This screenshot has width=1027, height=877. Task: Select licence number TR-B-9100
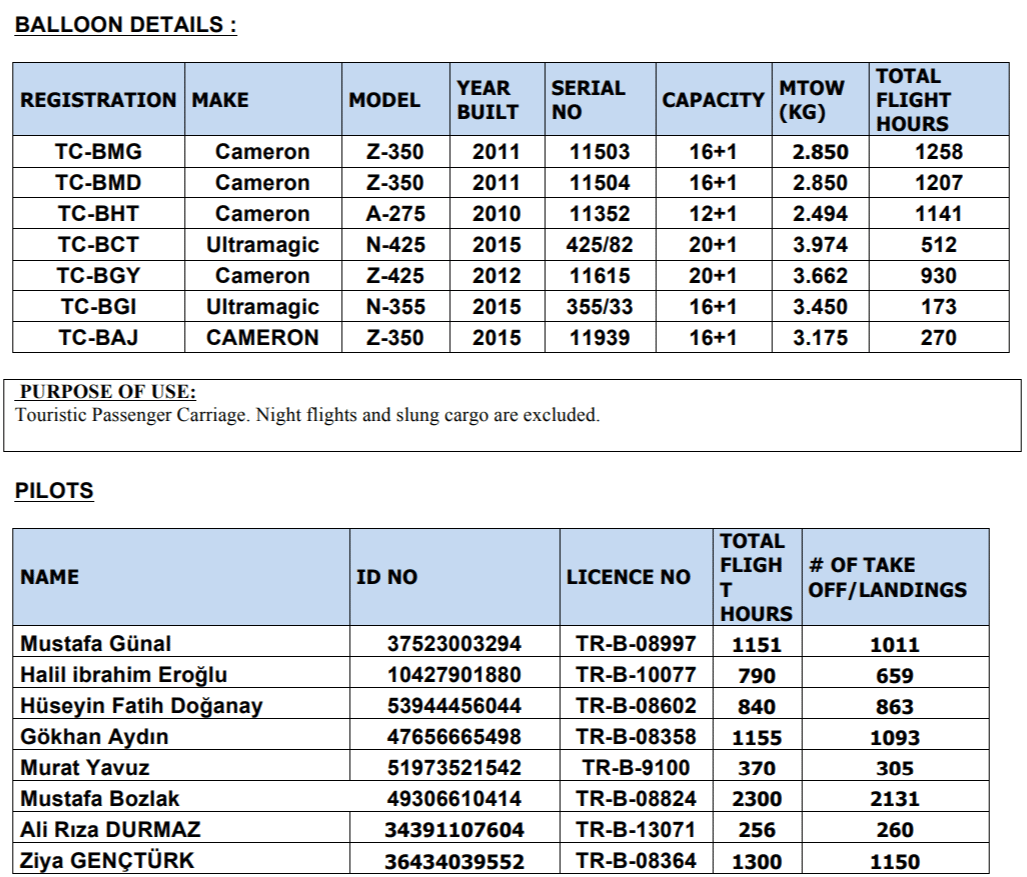pyautogui.click(x=636, y=768)
